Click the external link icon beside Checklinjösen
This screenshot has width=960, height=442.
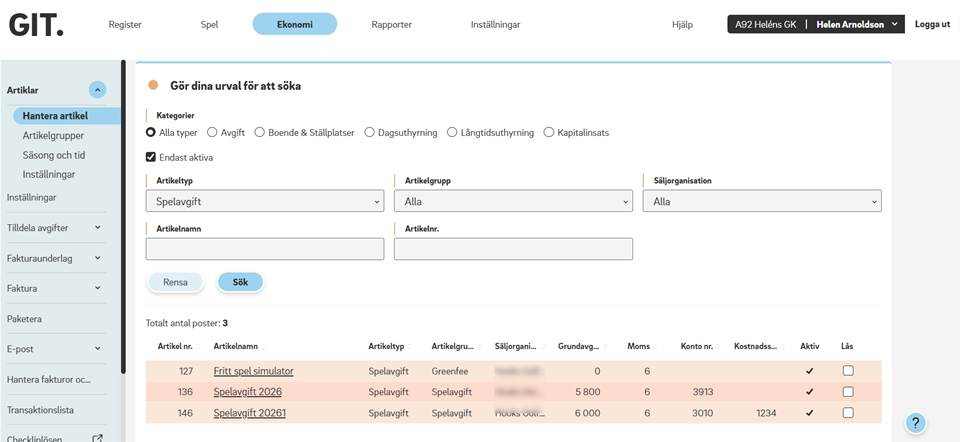(97, 439)
